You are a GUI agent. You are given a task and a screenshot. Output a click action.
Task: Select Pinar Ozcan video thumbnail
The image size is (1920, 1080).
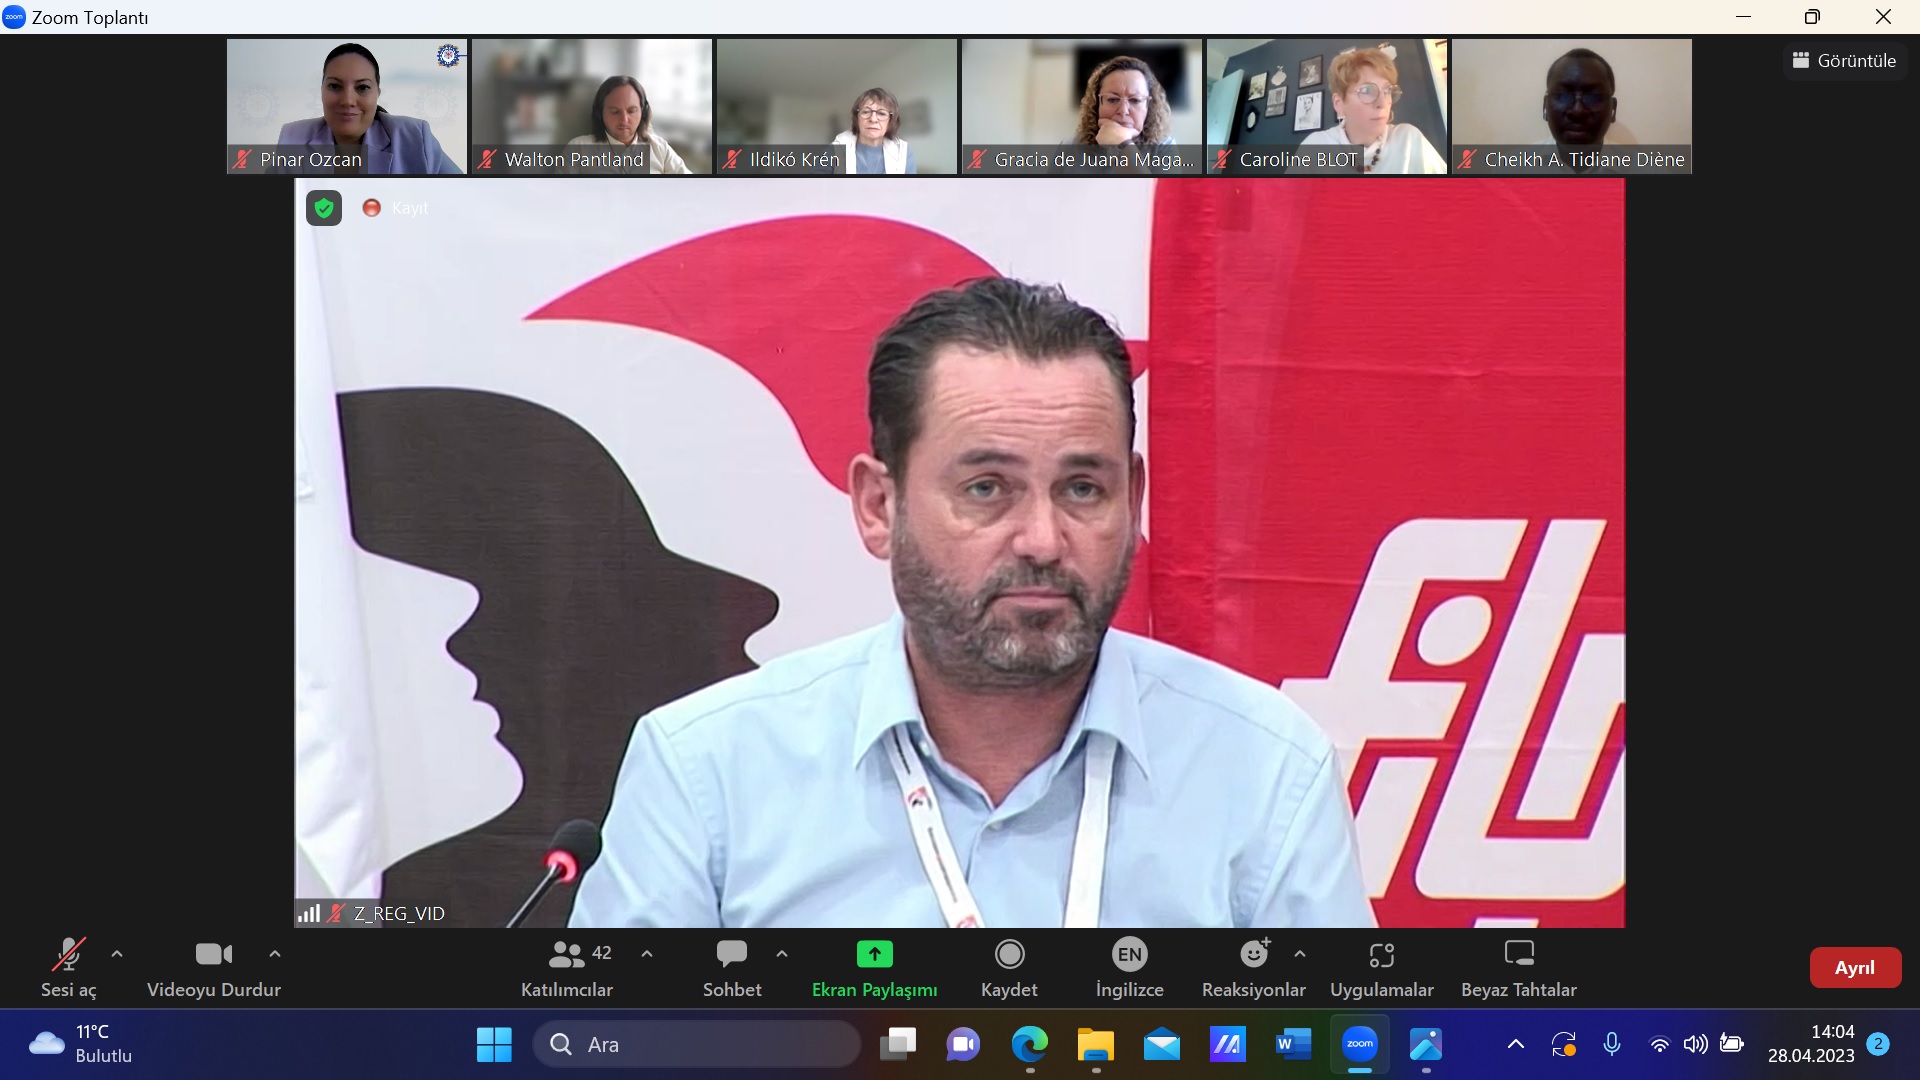347,106
